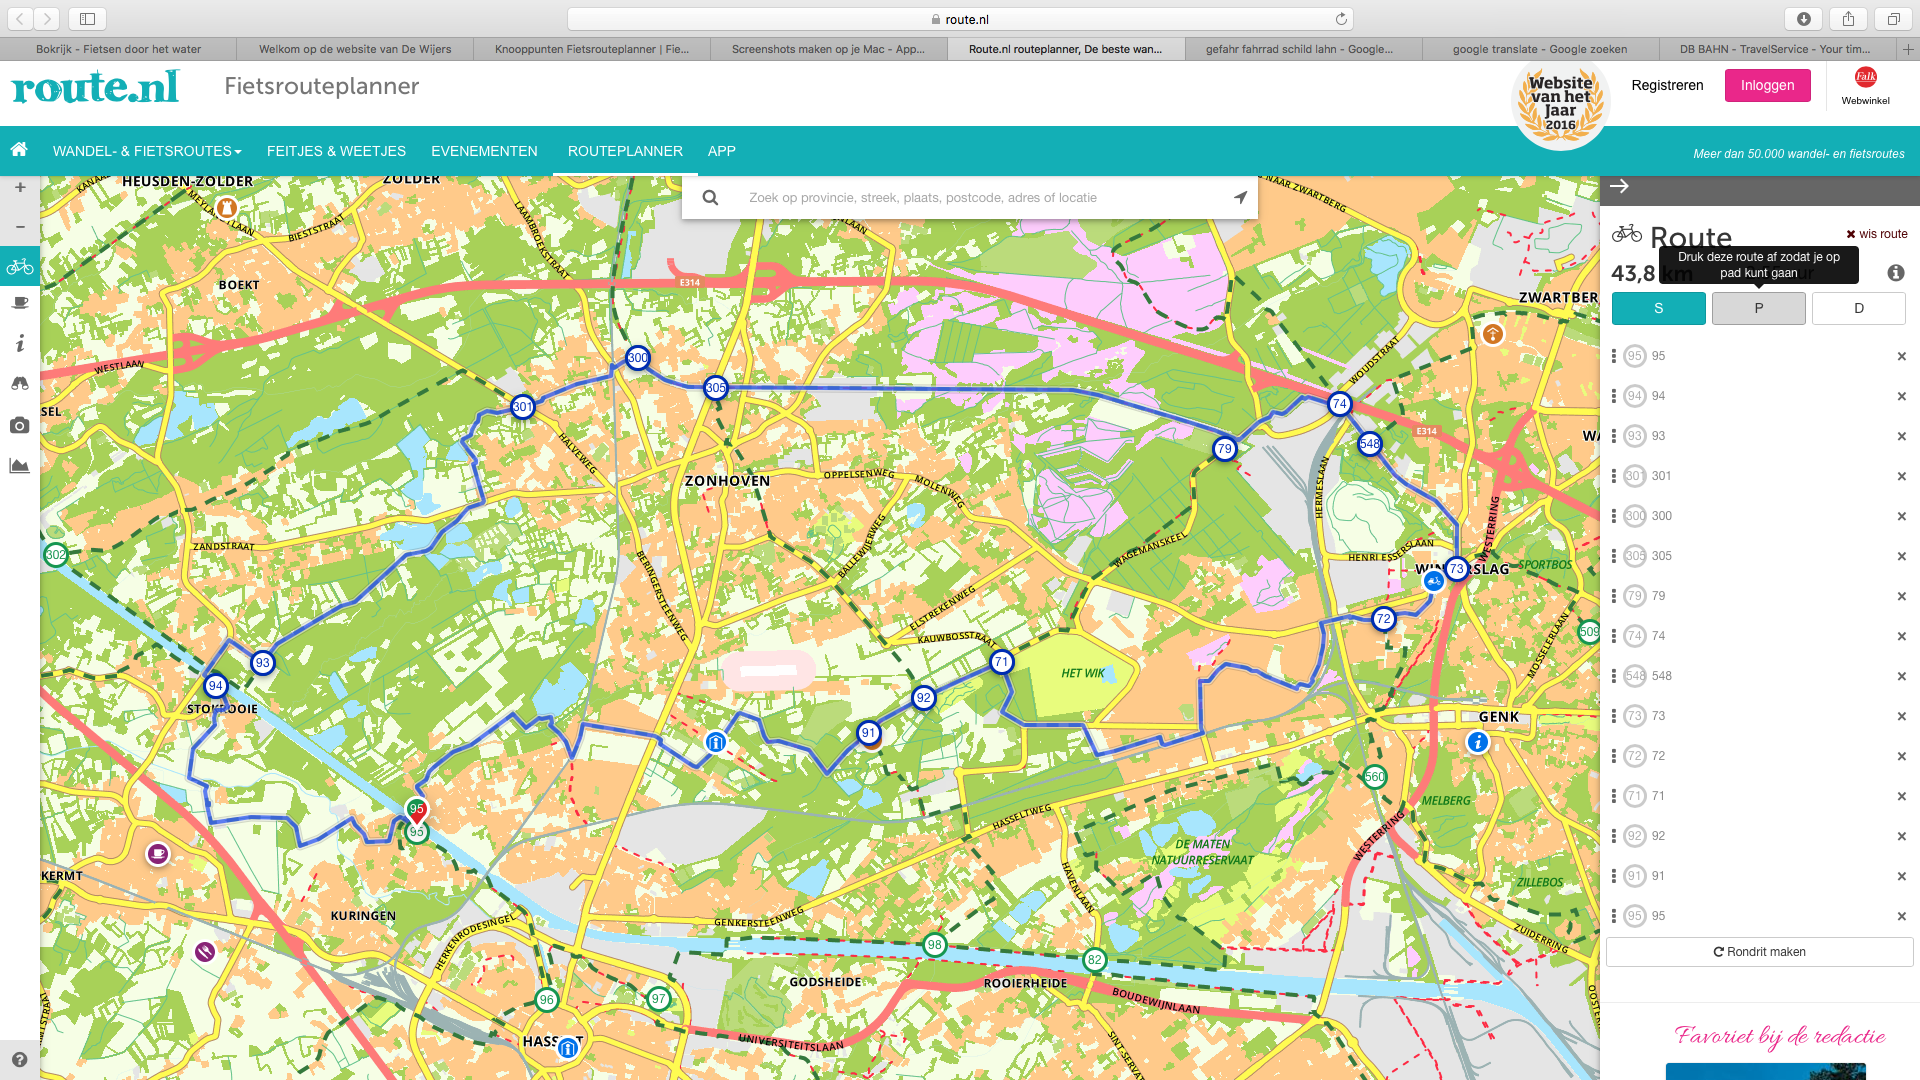Click the home icon in navigation bar
Viewport: 1920px width, 1080px height.
(19, 150)
